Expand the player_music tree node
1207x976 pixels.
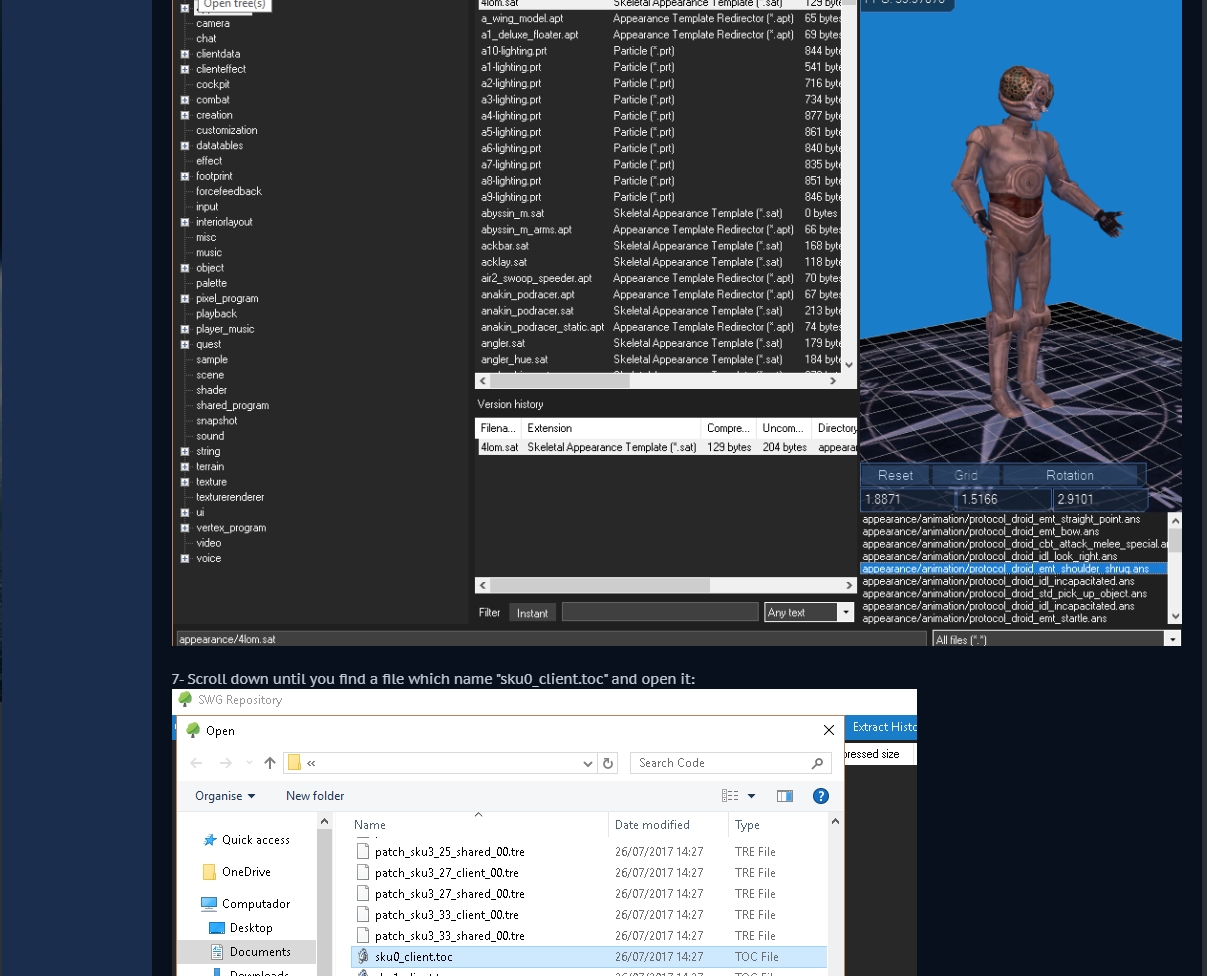click(x=185, y=329)
